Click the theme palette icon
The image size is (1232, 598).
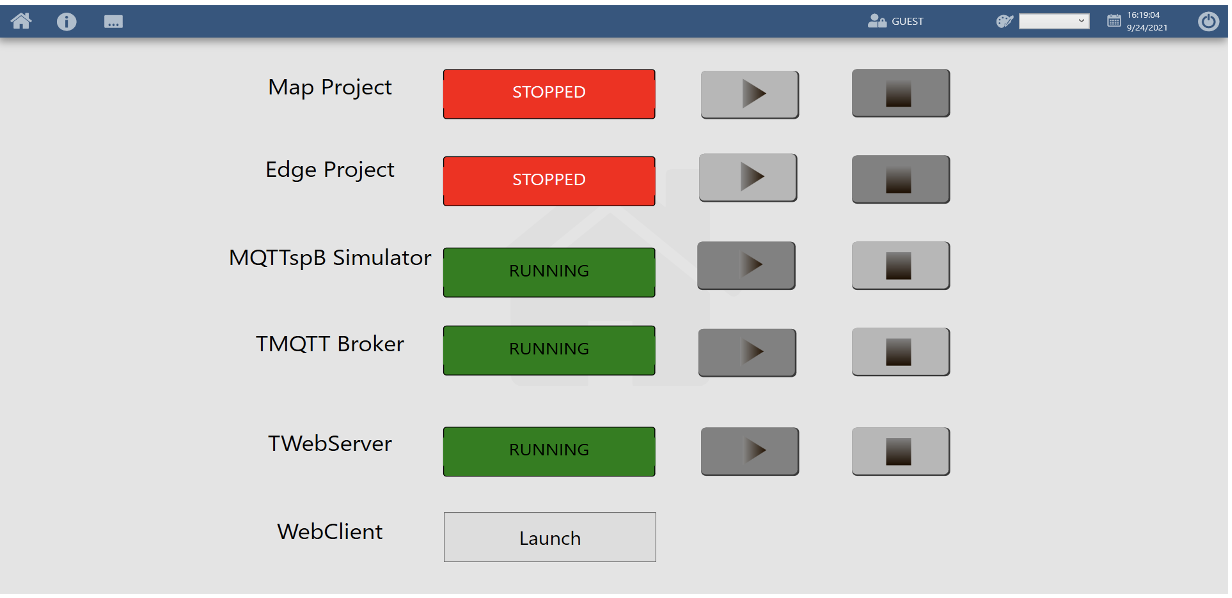1005,21
